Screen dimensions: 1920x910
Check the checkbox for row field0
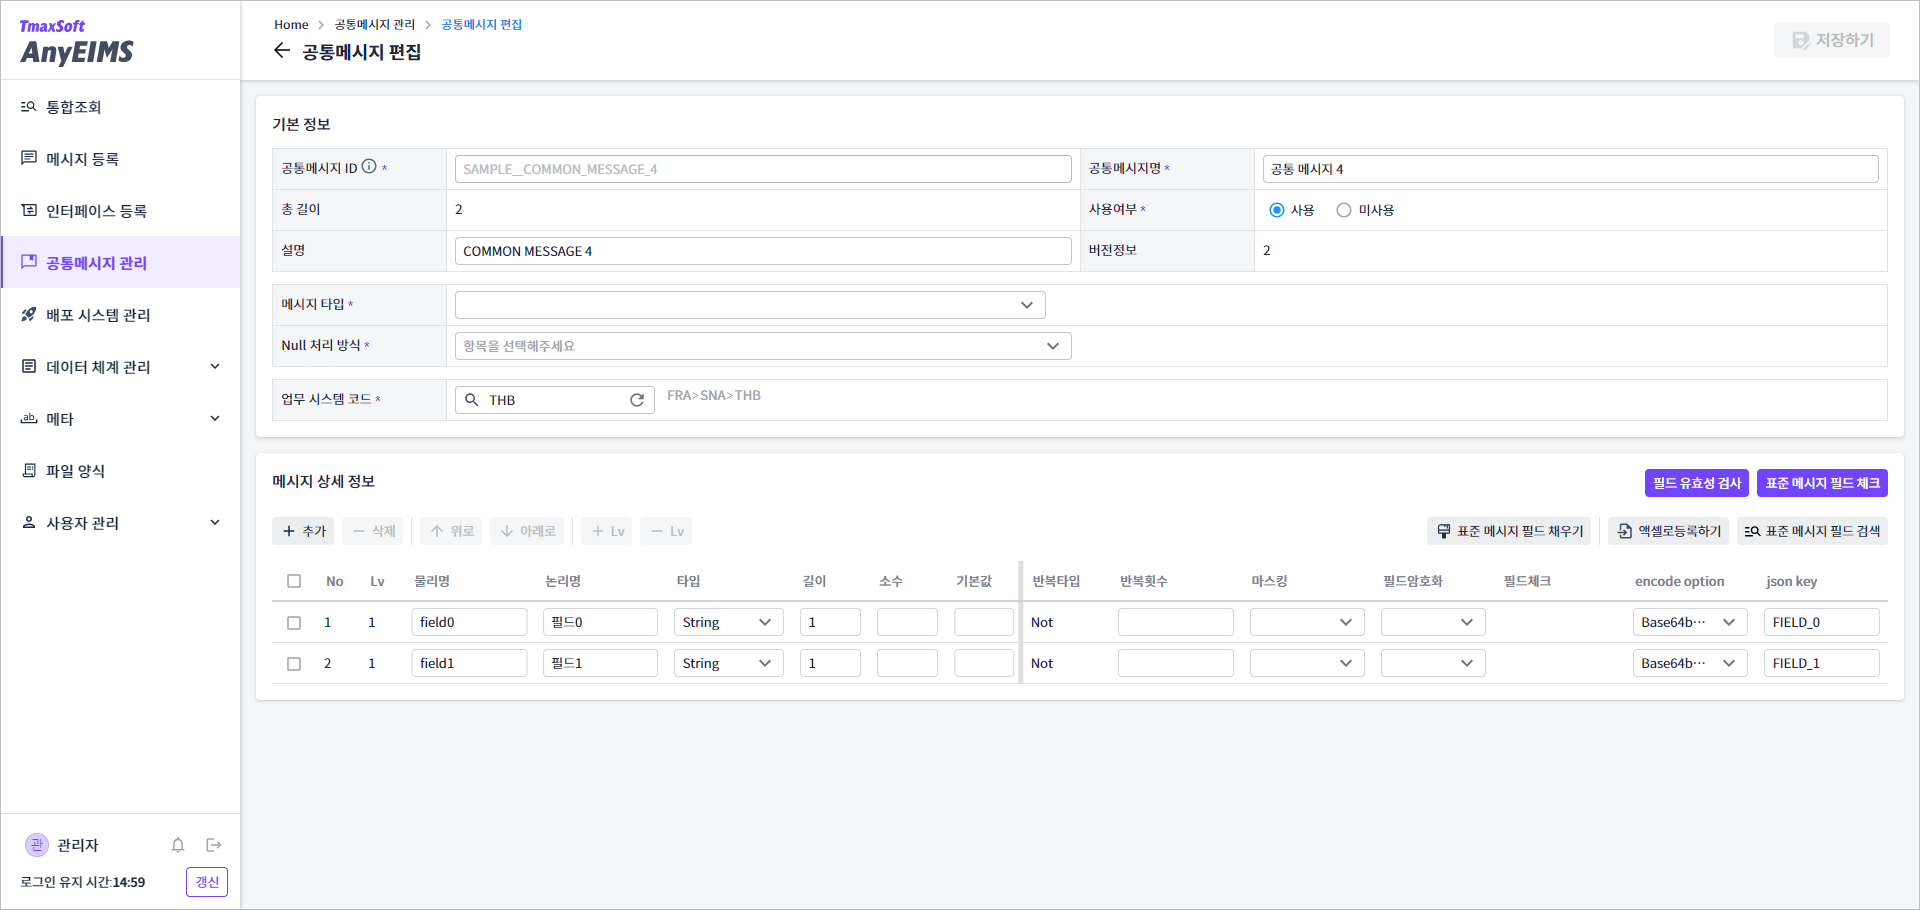pos(294,622)
